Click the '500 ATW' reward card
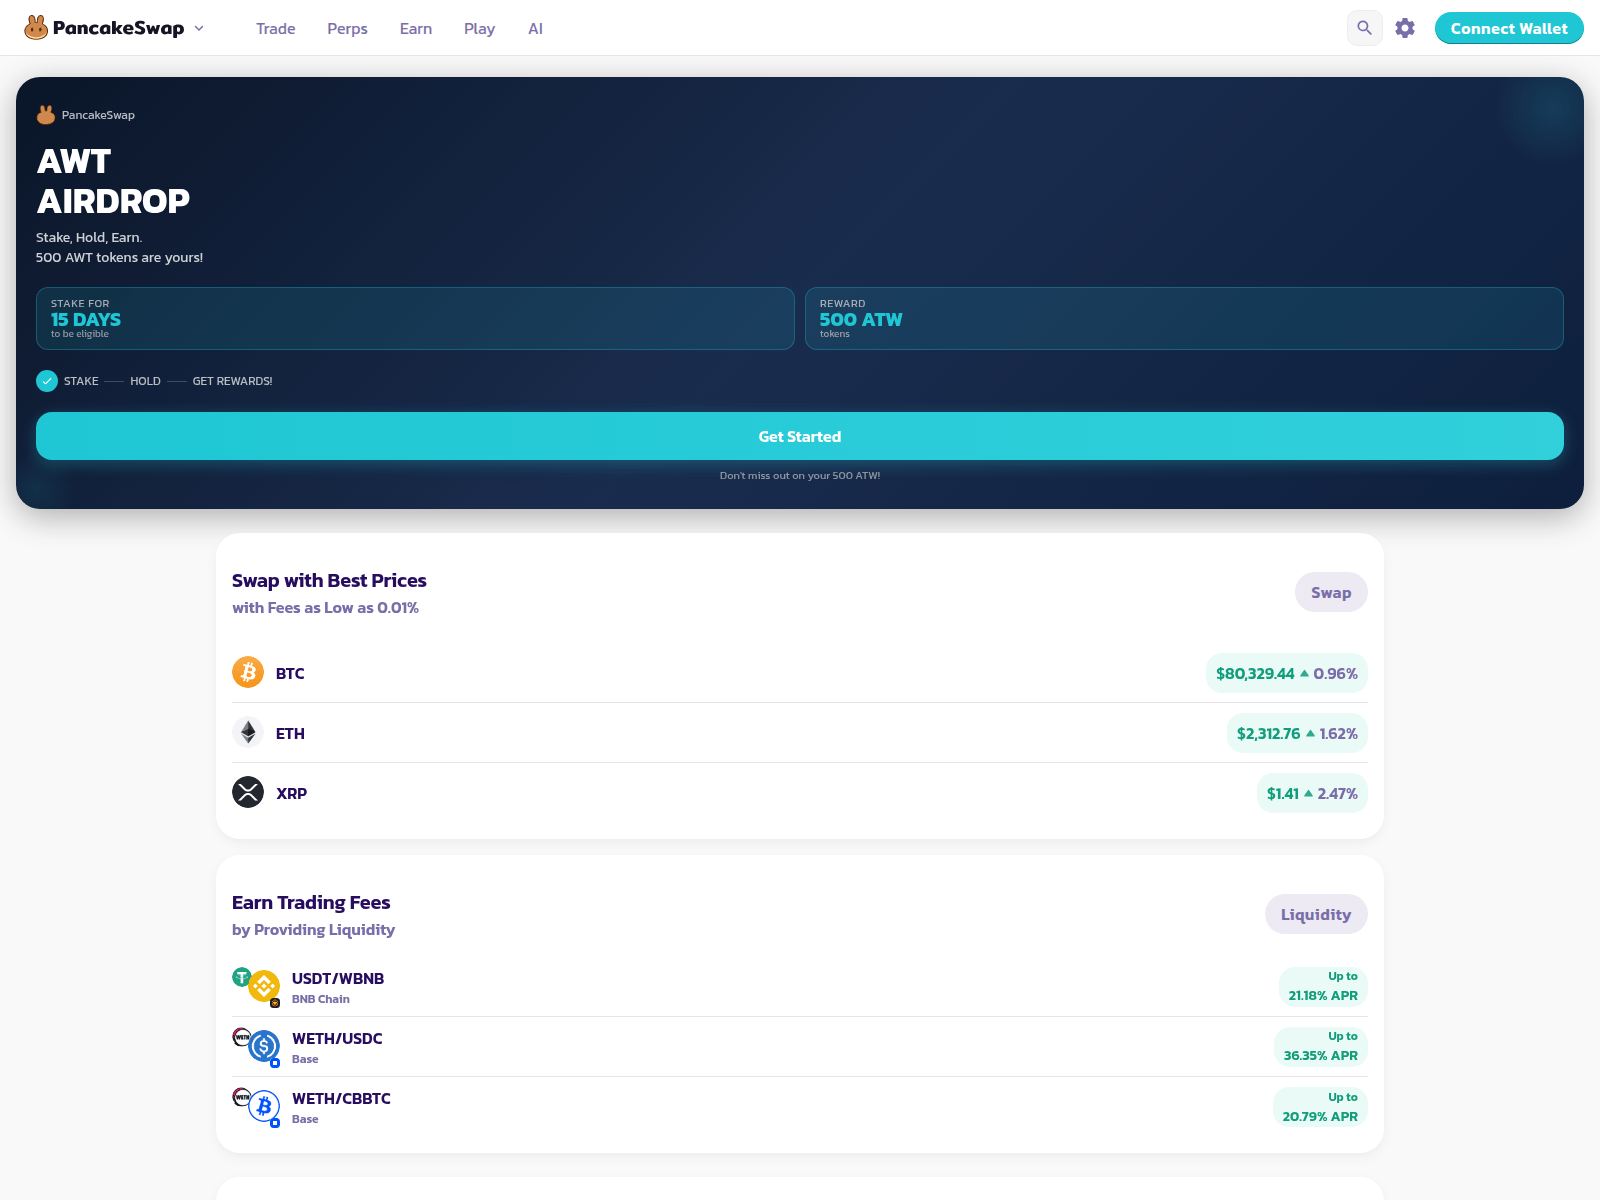This screenshot has height=1200, width=1600. point(1184,318)
